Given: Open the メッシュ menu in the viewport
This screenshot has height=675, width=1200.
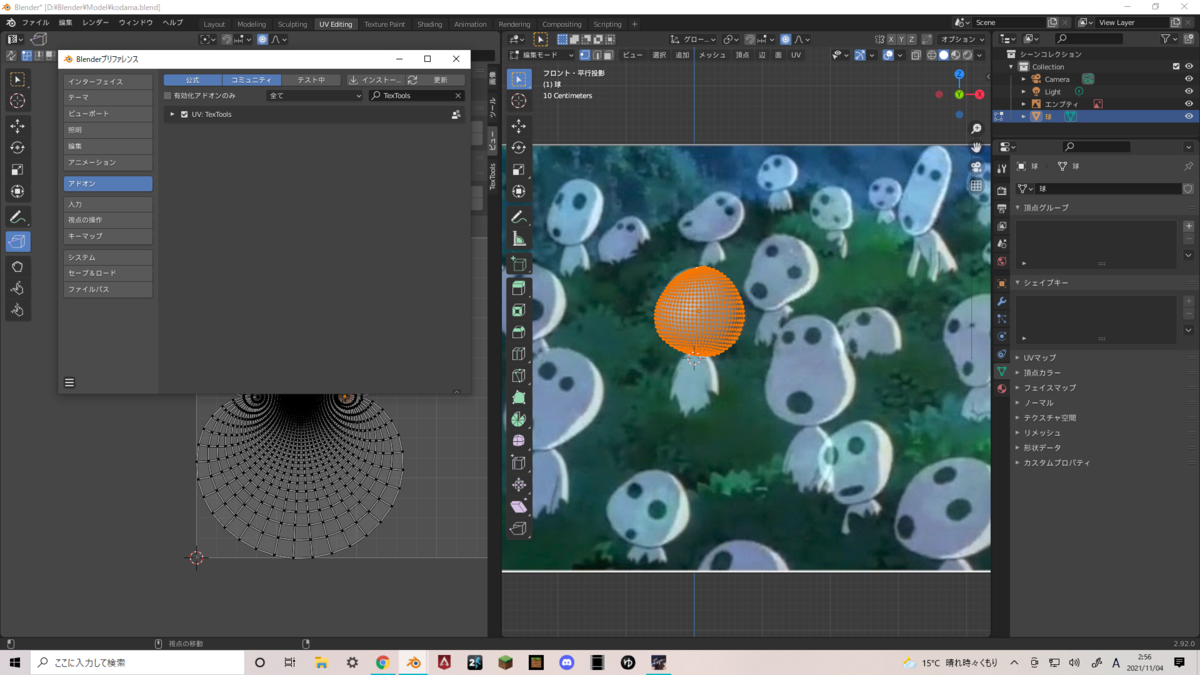Looking at the screenshot, I should [x=712, y=55].
